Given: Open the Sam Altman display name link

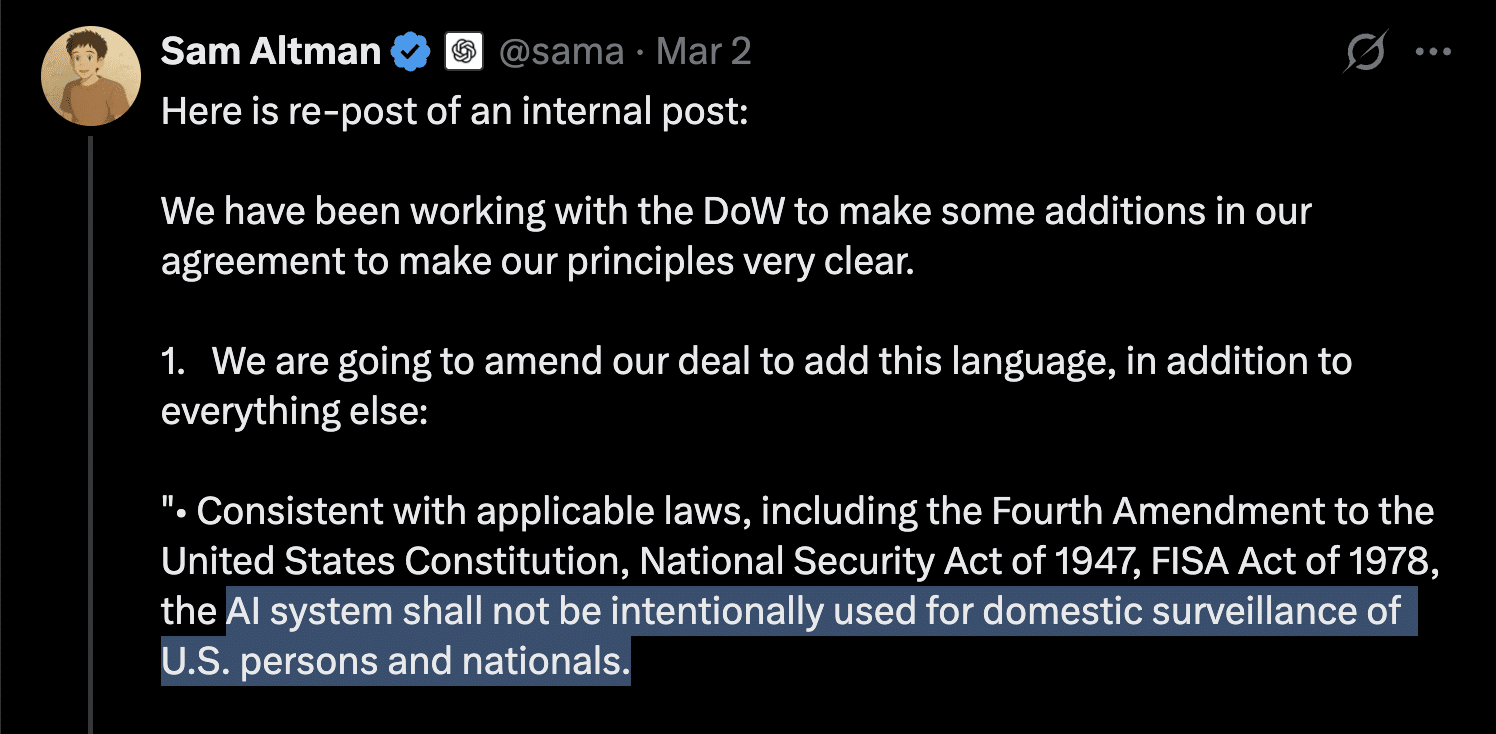Looking at the screenshot, I should click(270, 52).
